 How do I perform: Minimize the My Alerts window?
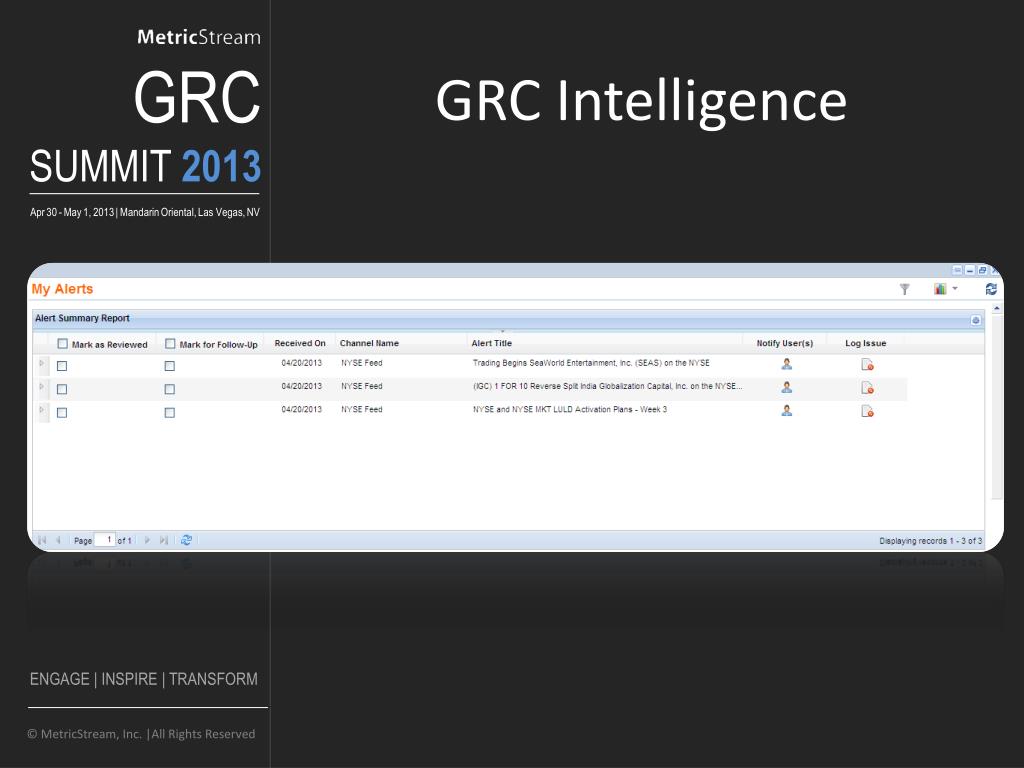point(970,270)
